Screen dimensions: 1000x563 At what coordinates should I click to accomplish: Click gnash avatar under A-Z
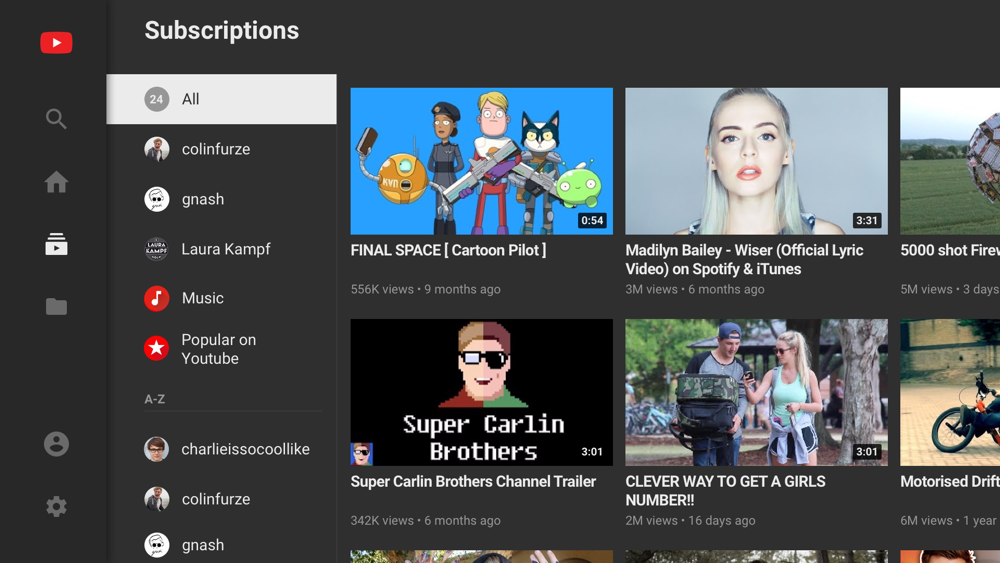point(156,545)
